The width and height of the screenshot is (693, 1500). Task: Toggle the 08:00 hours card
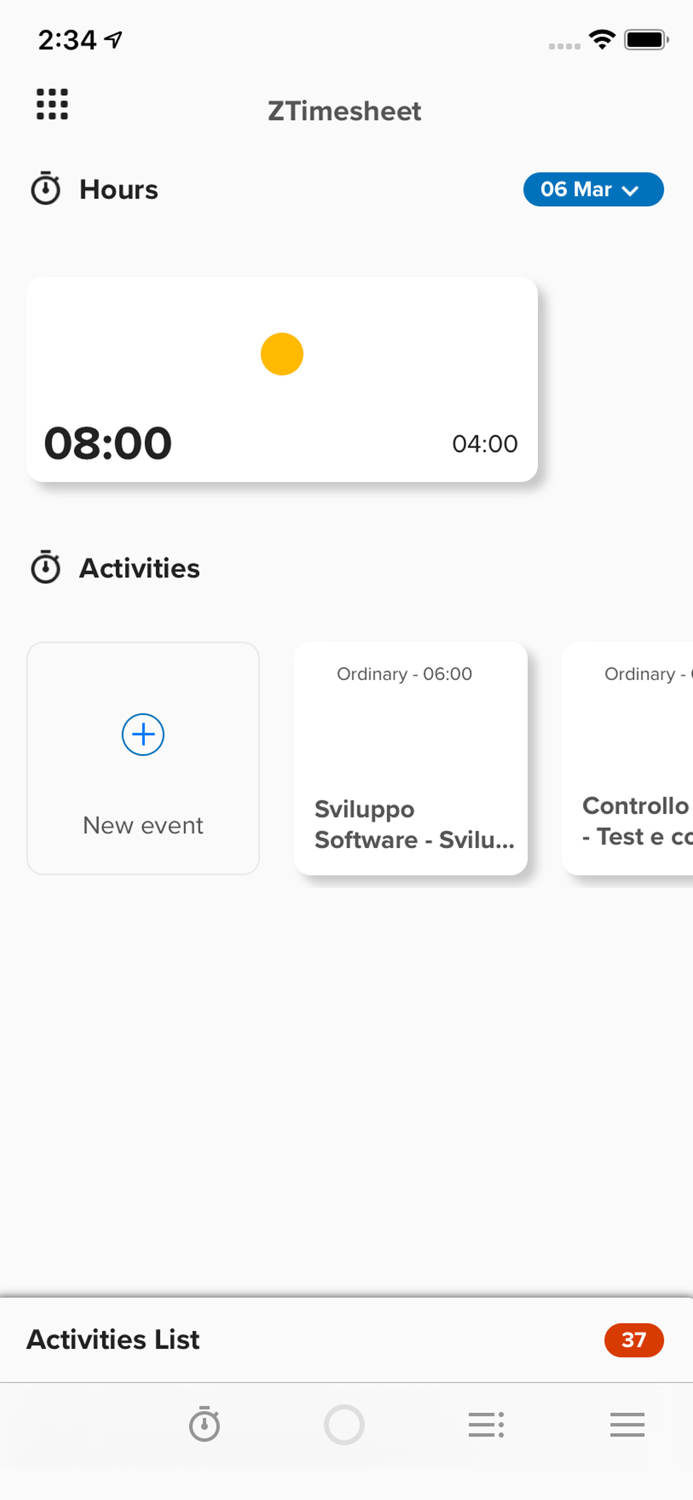click(x=106, y=443)
